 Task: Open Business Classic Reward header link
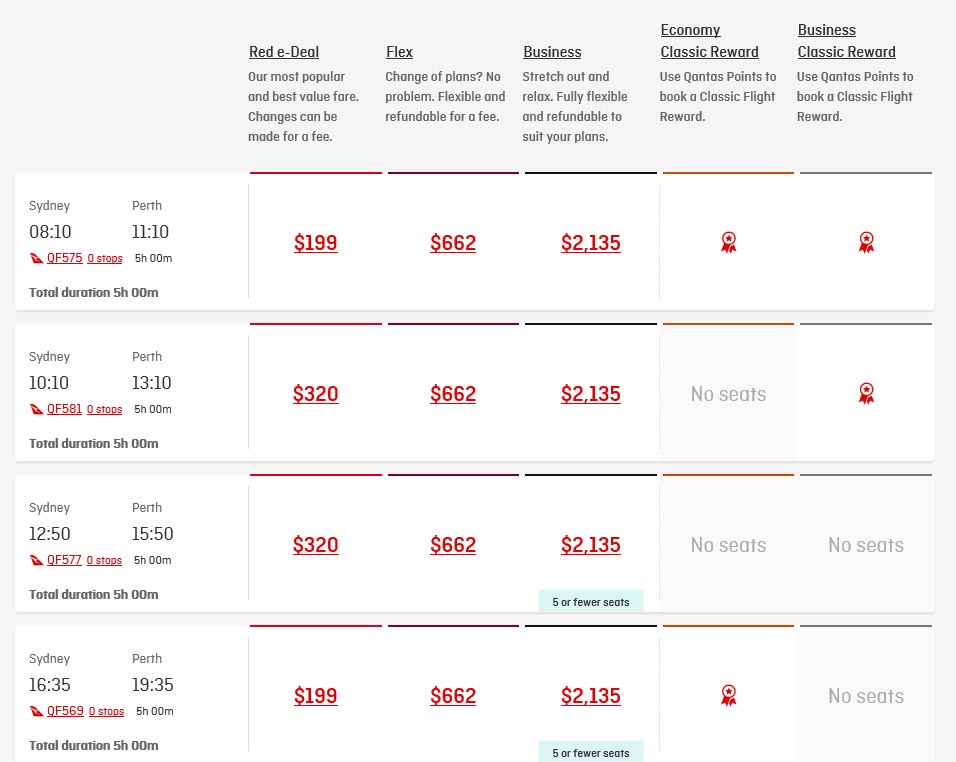click(846, 41)
